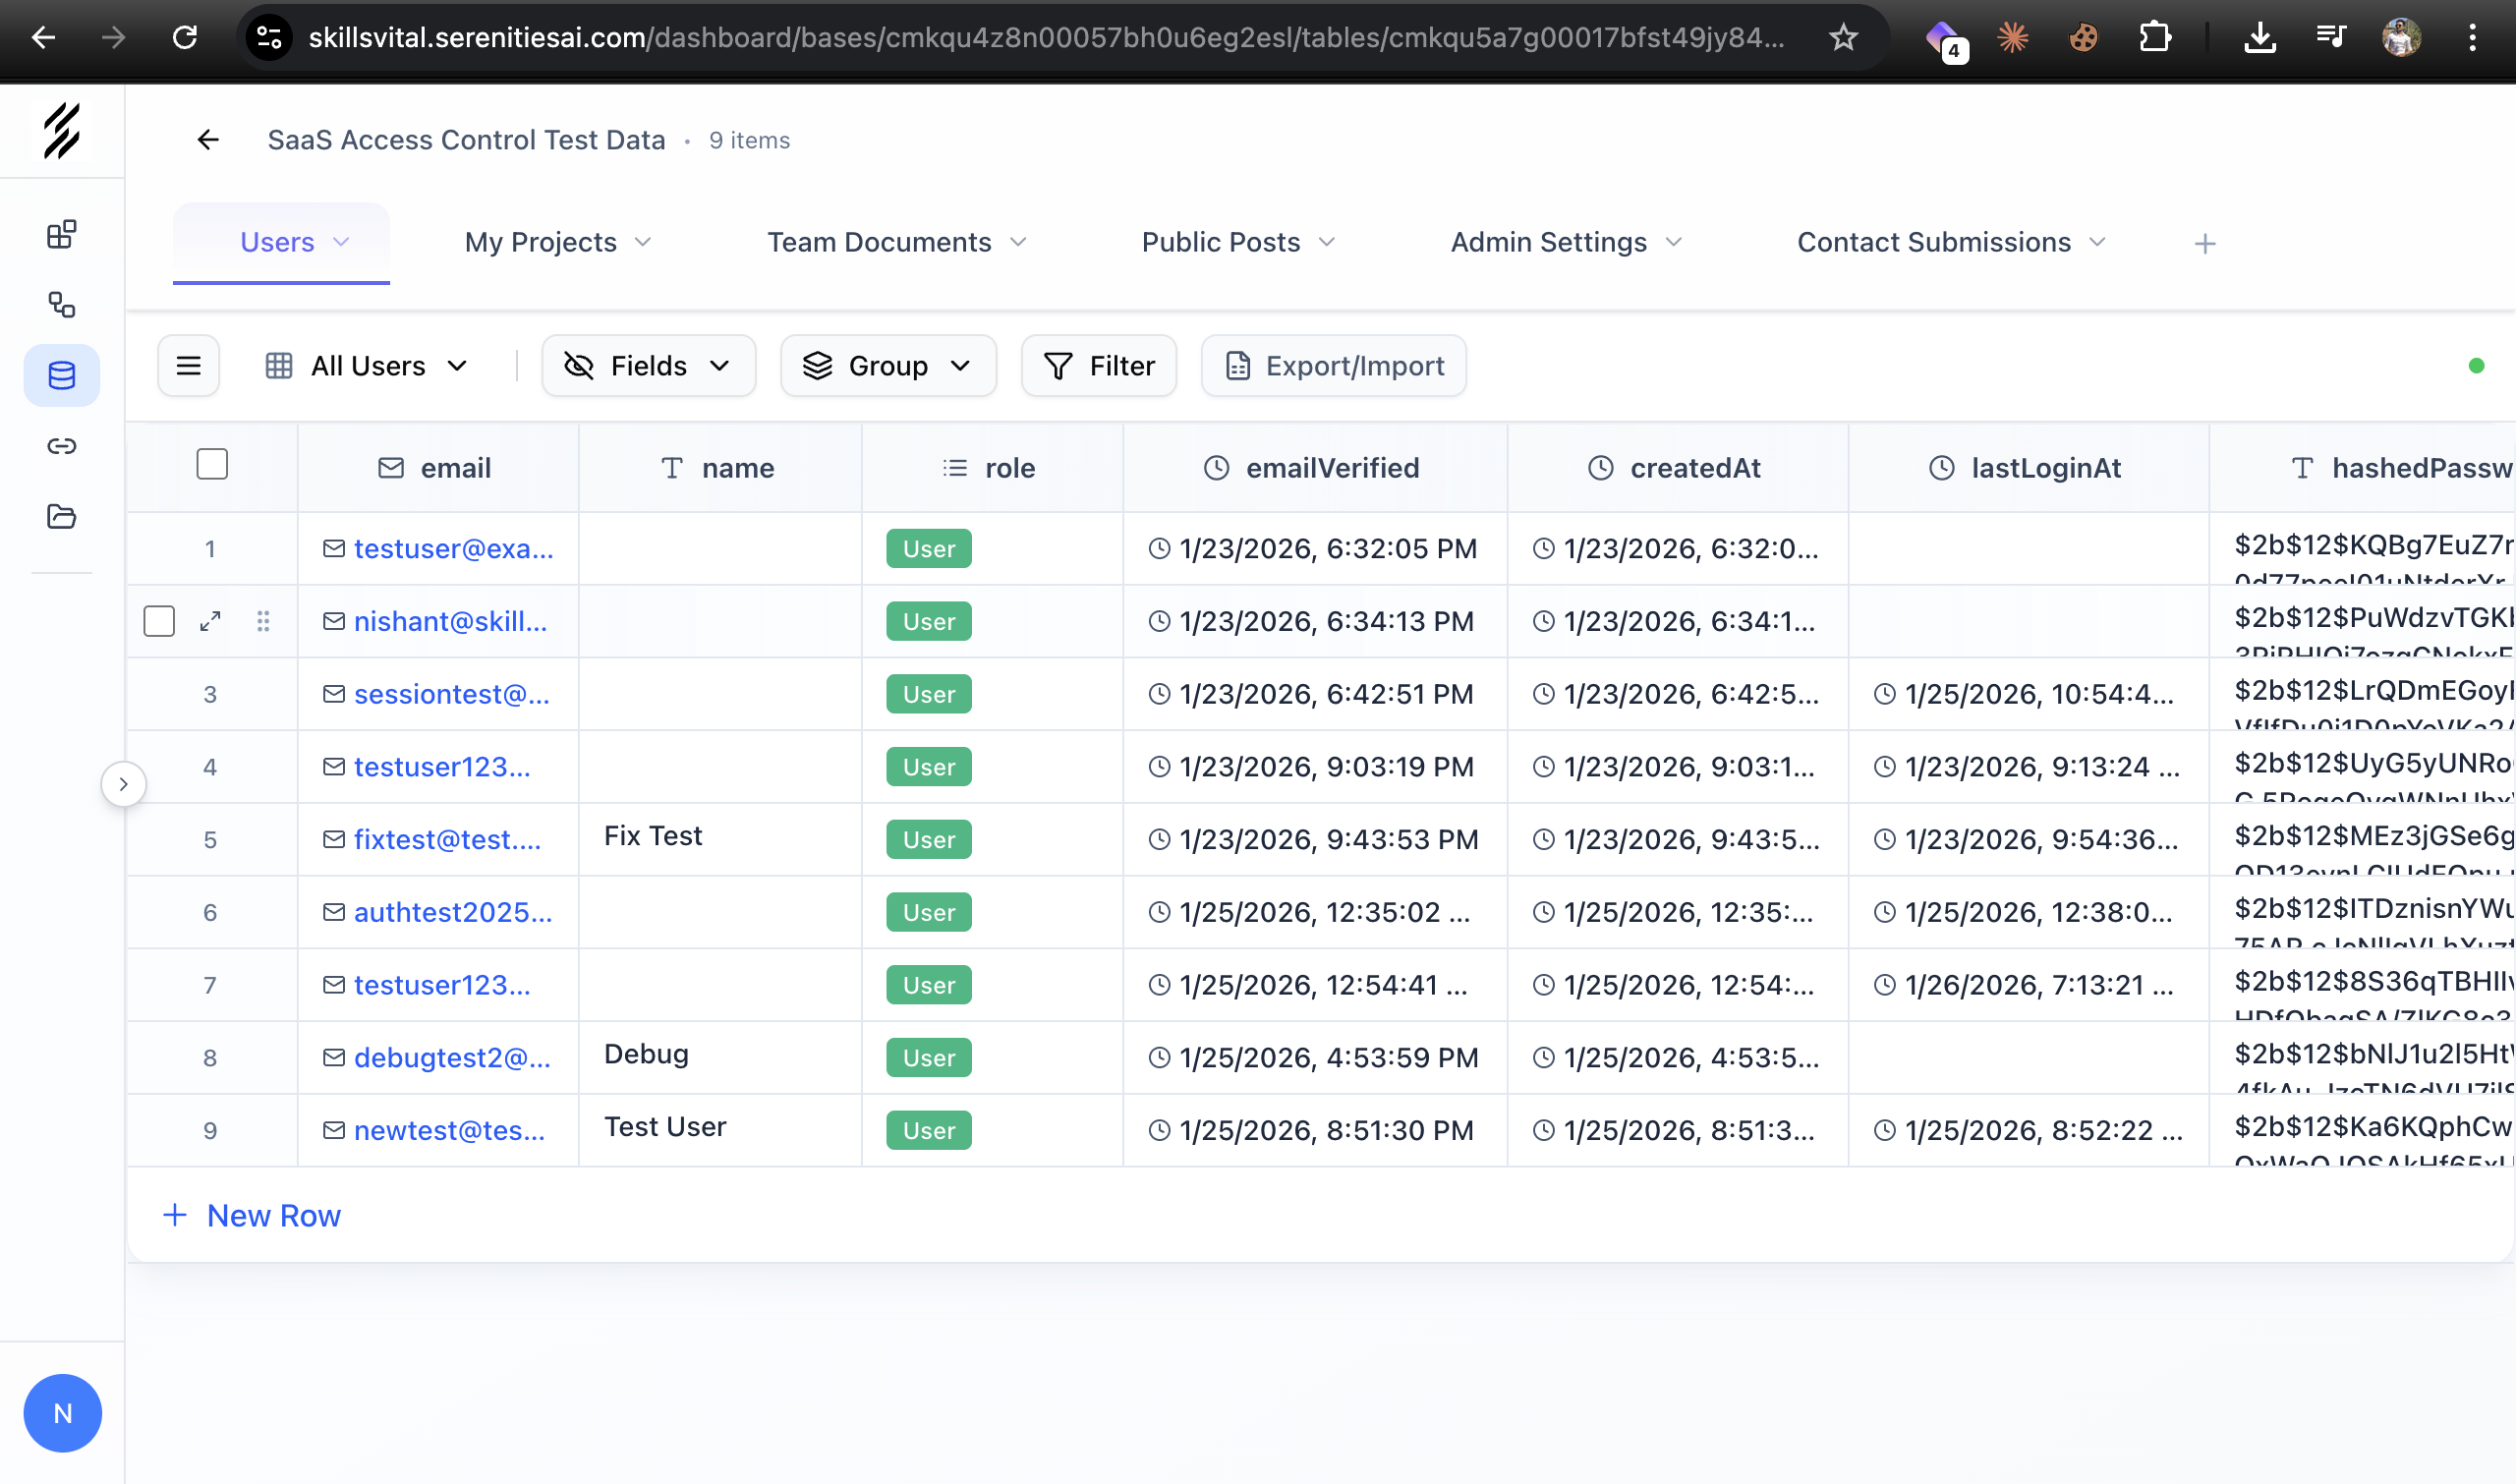Screen dimensions: 2516x1484
Task: Open the dashboard blocks icon in sidebar
Action: click(62, 234)
